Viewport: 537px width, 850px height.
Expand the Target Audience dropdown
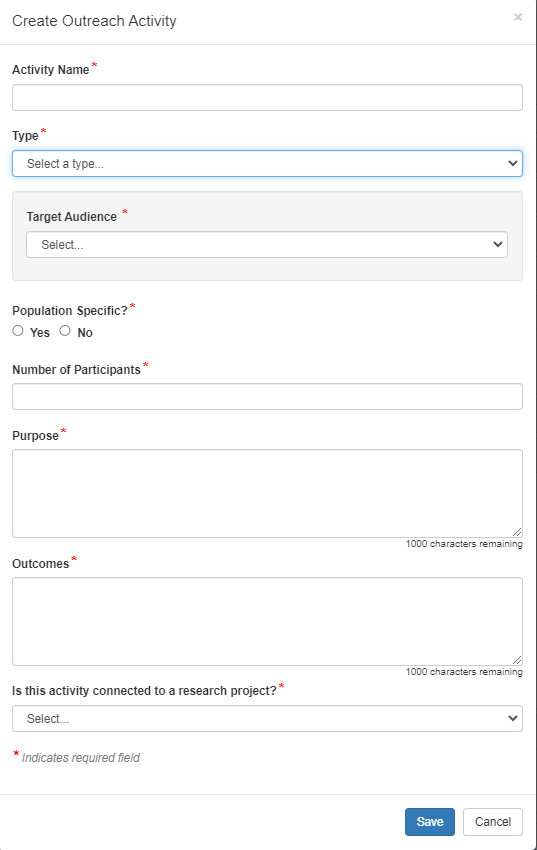(267, 244)
